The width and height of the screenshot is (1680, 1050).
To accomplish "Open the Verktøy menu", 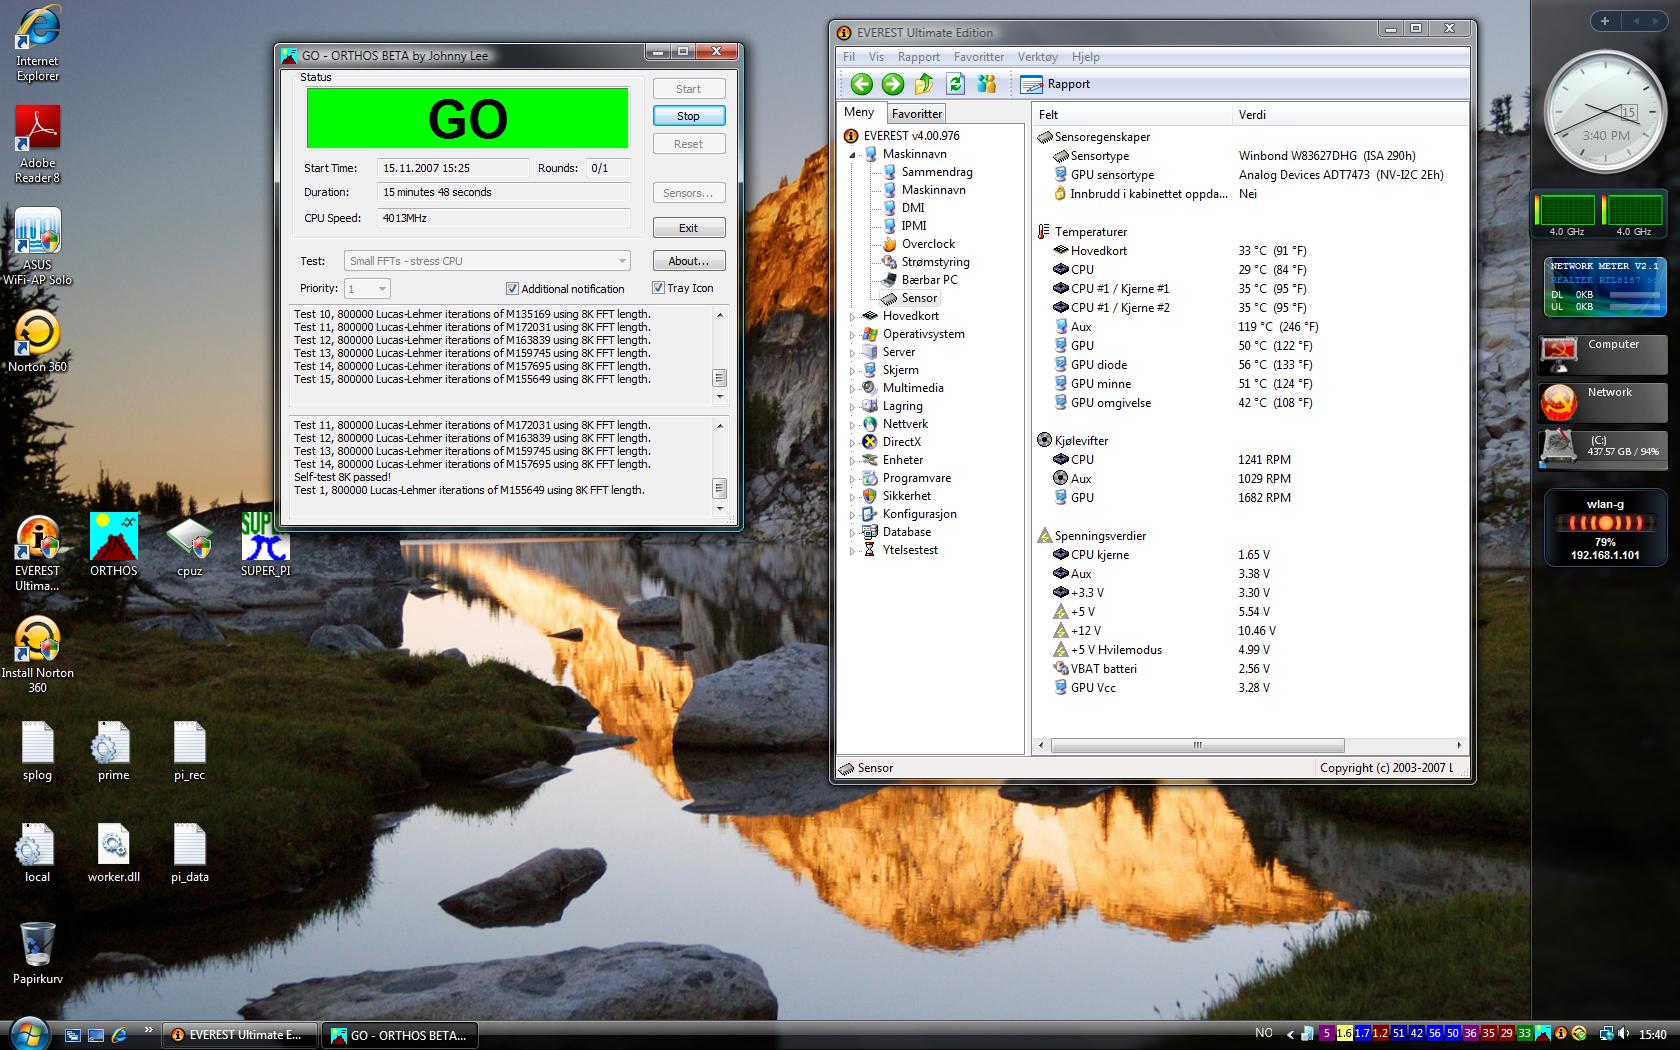I will tap(1038, 57).
